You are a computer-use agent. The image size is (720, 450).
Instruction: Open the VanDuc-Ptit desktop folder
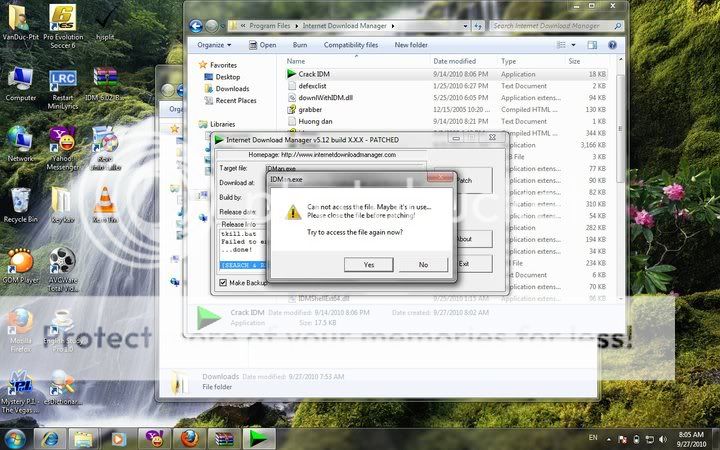(20, 23)
